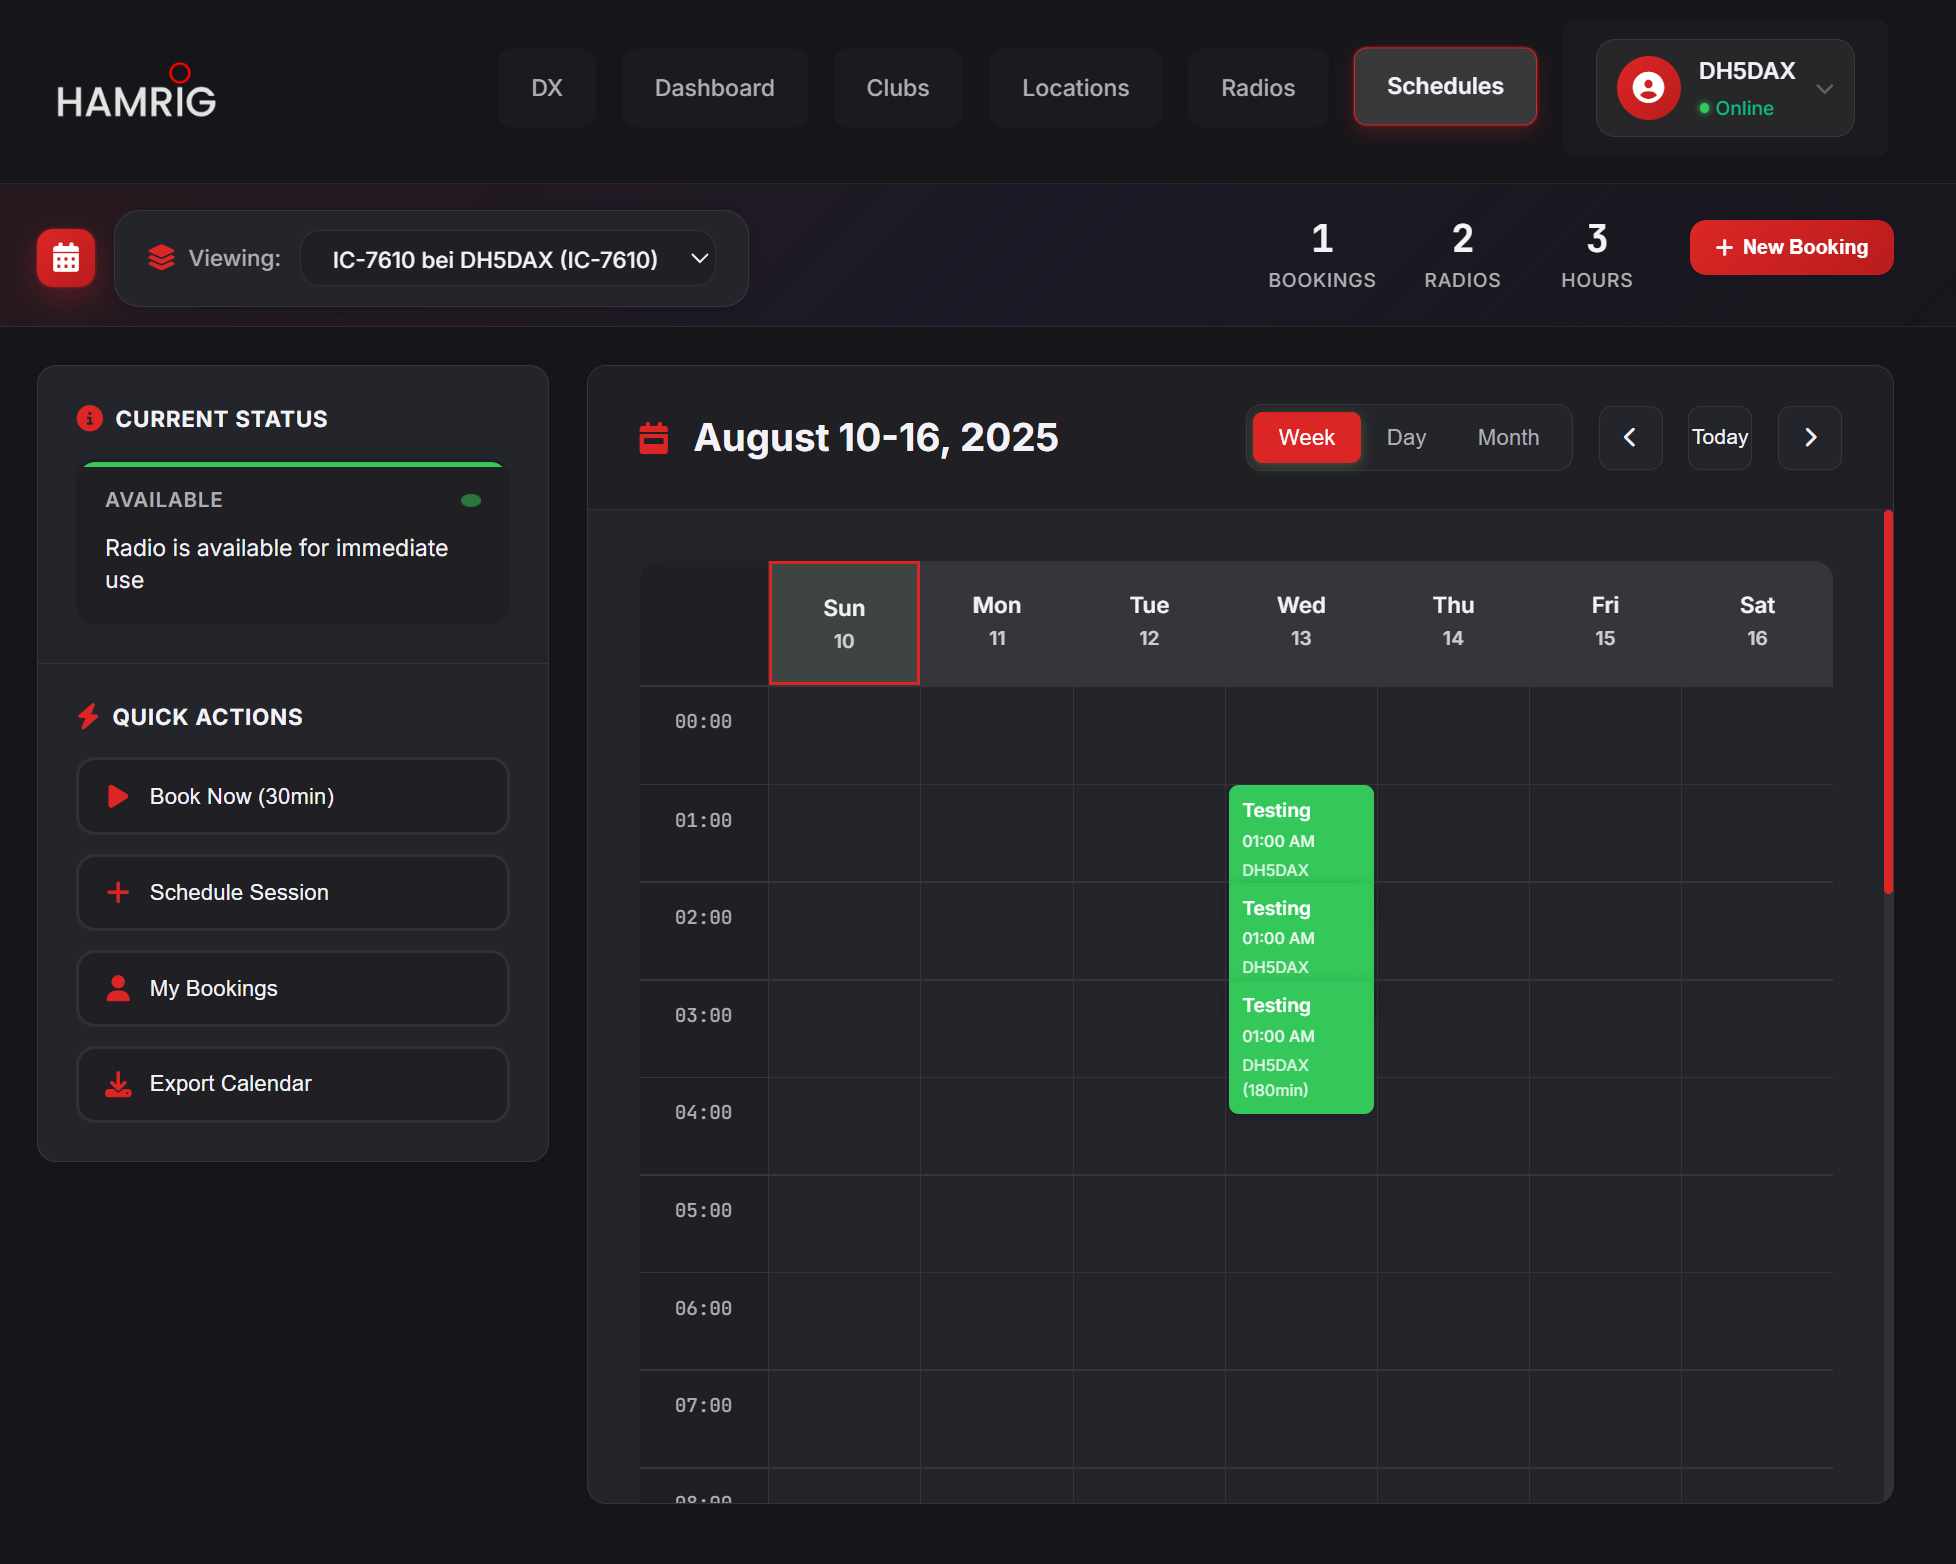1956x1564 pixels.
Task: Go to previous week with left arrow
Action: 1629,437
